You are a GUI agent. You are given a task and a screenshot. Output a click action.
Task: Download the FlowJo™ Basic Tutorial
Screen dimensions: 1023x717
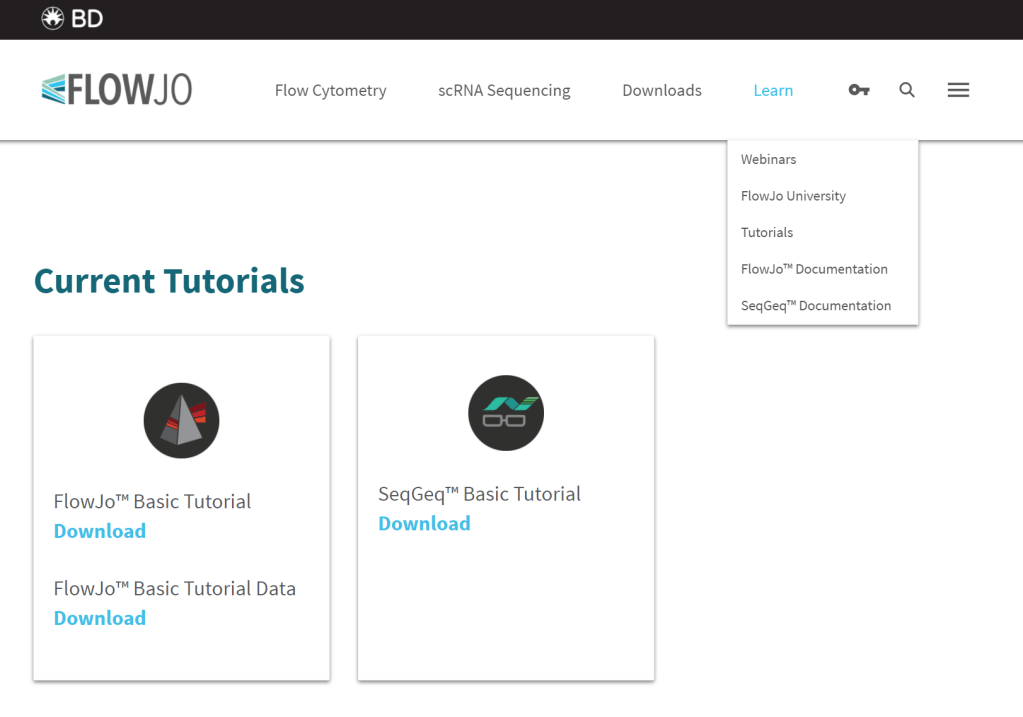click(100, 531)
